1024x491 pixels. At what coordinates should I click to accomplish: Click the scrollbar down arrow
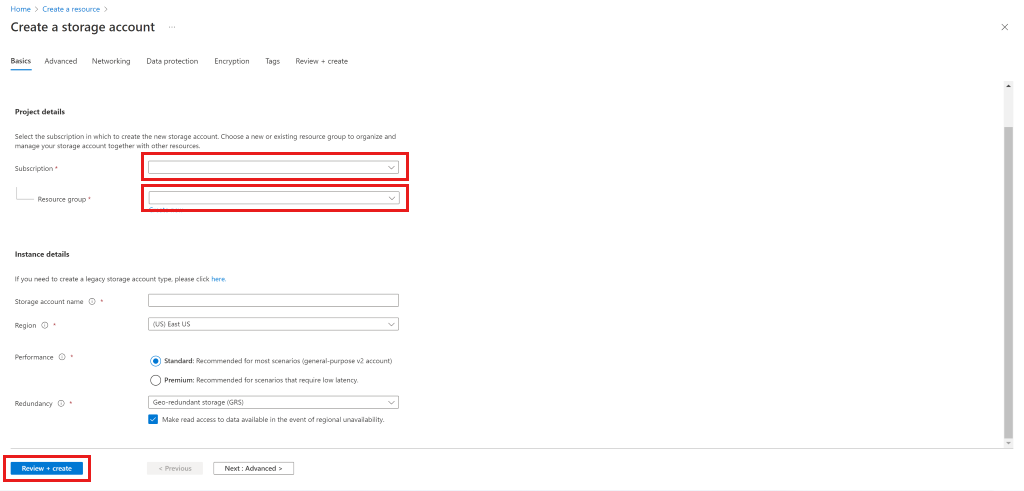[1009, 443]
